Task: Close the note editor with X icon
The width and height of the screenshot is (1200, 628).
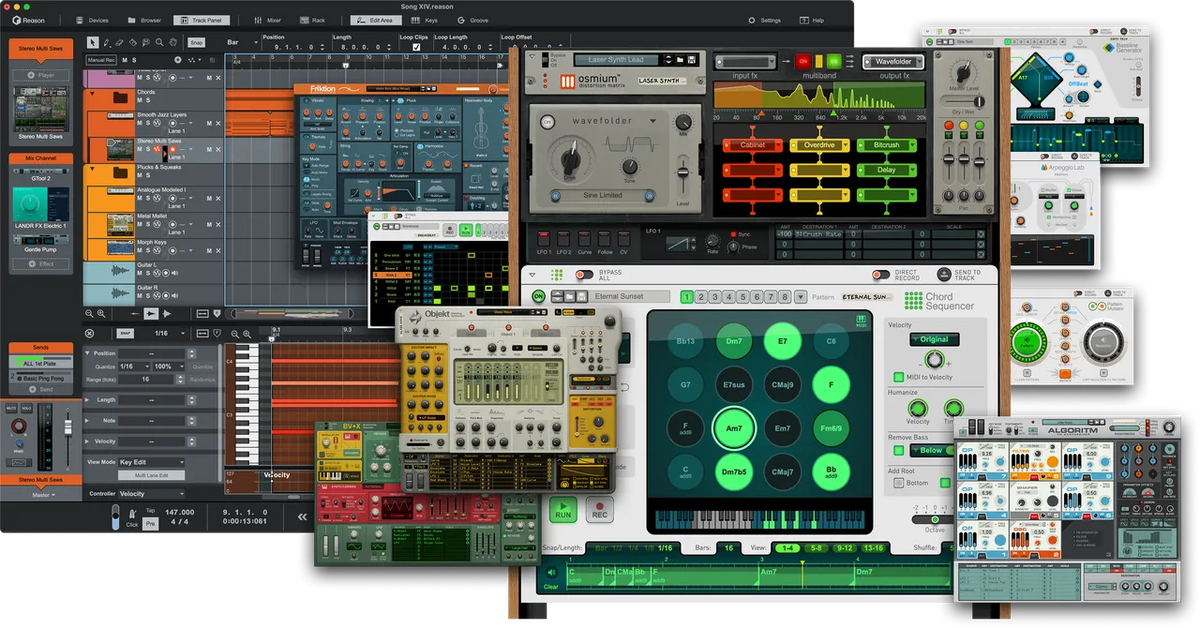Action: point(90,333)
